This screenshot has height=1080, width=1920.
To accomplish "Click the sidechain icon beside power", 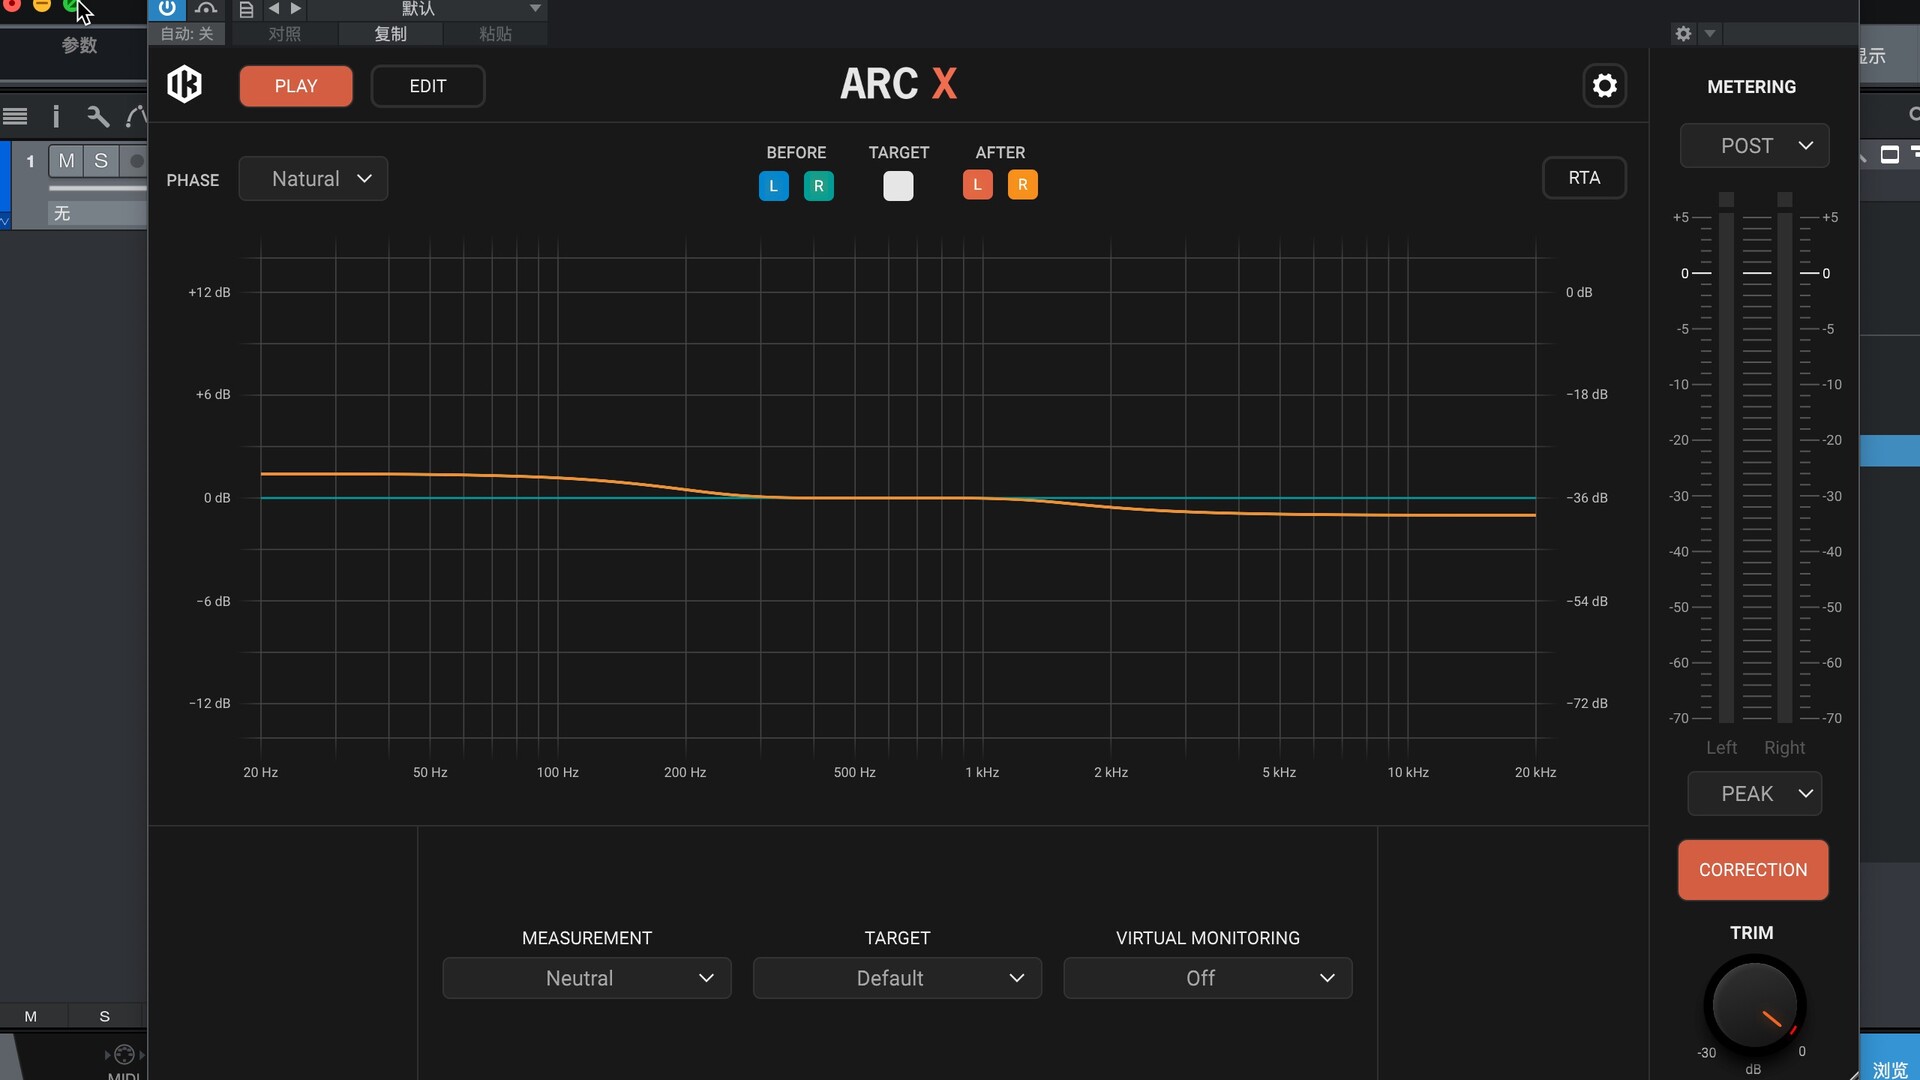I will (x=206, y=9).
